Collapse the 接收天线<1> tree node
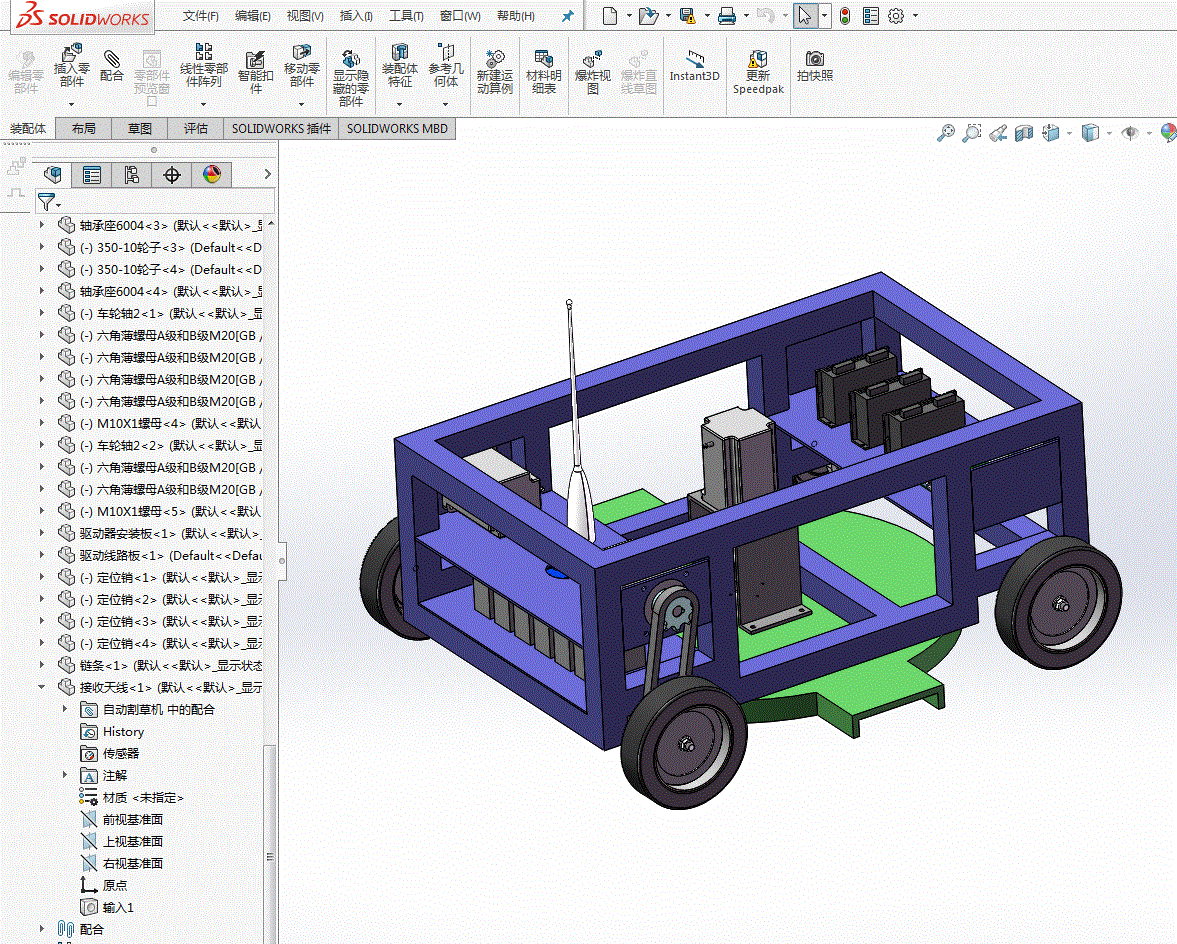This screenshot has width=1177, height=944. coord(42,687)
